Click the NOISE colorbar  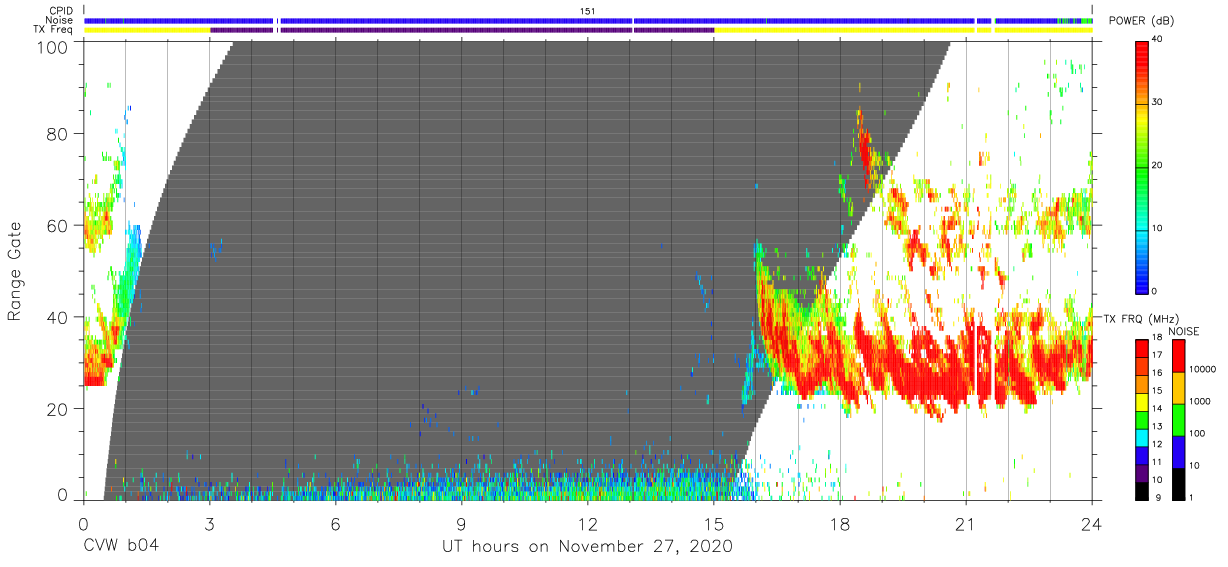(x=1179, y=420)
